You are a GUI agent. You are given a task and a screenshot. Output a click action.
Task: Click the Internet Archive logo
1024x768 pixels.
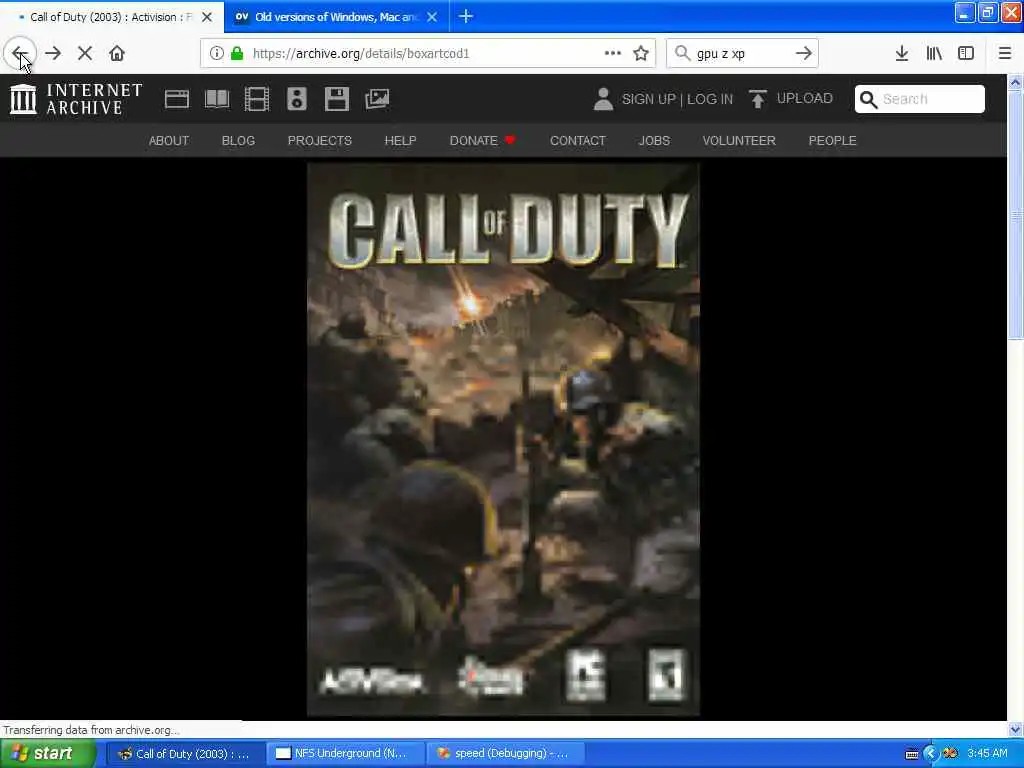click(76, 99)
